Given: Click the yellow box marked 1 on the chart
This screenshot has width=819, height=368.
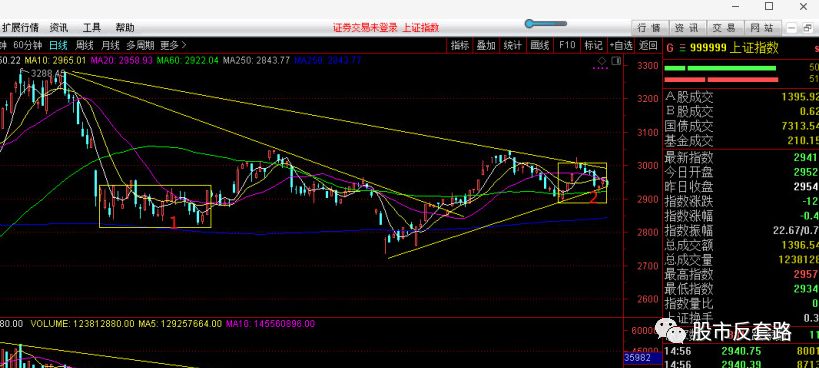Looking at the screenshot, I should [155, 206].
